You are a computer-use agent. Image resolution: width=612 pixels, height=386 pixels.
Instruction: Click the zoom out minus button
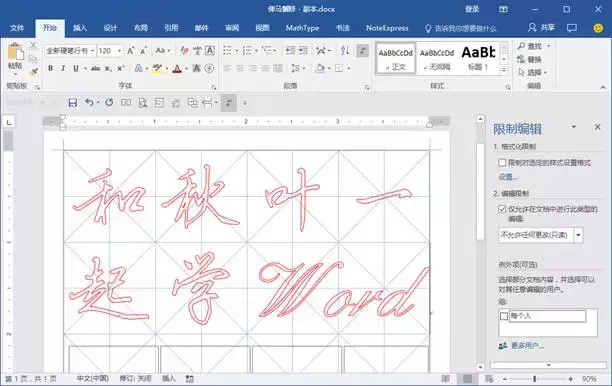click(505, 379)
